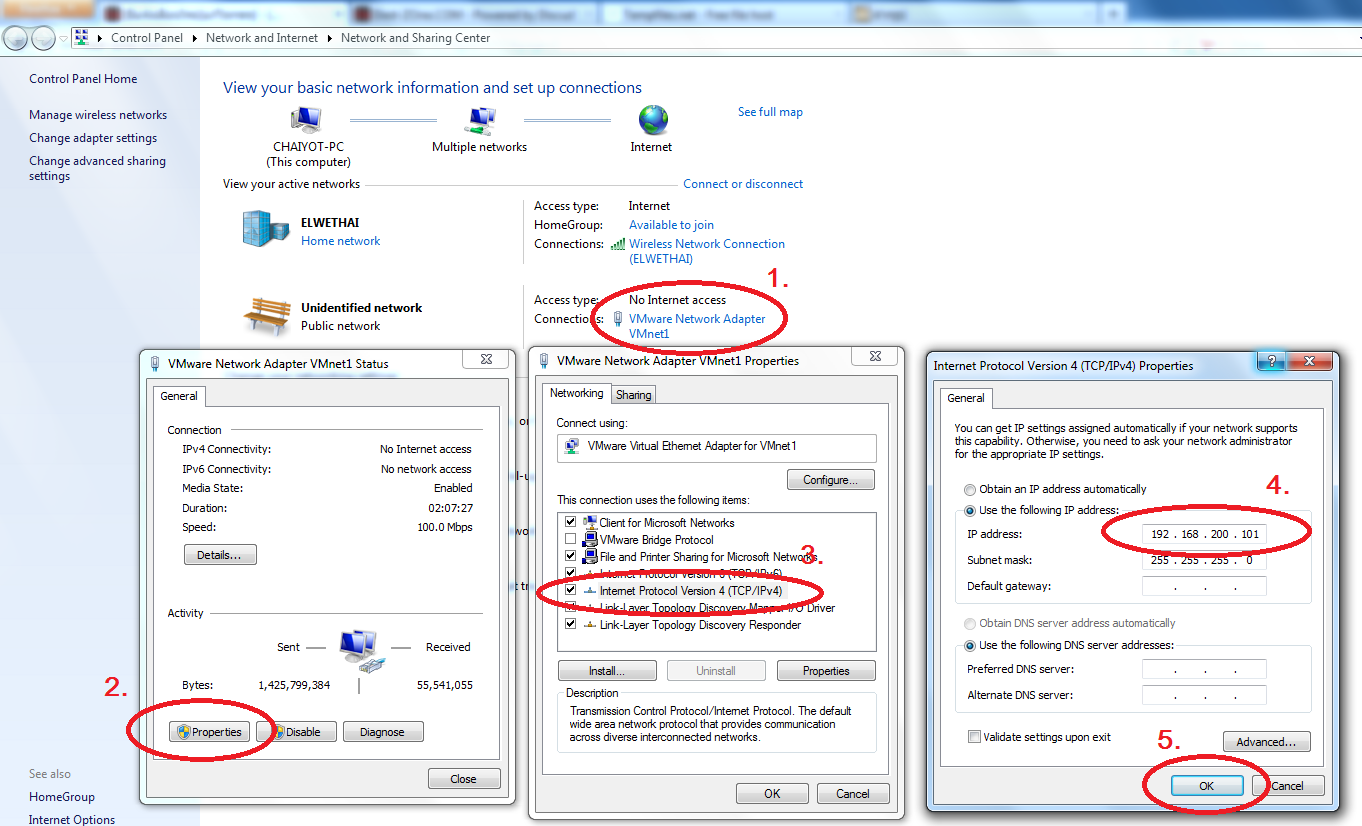Click the title bar icon of VMnet1 Status window
The height and width of the screenshot is (826, 1362).
pyautogui.click(x=155, y=363)
